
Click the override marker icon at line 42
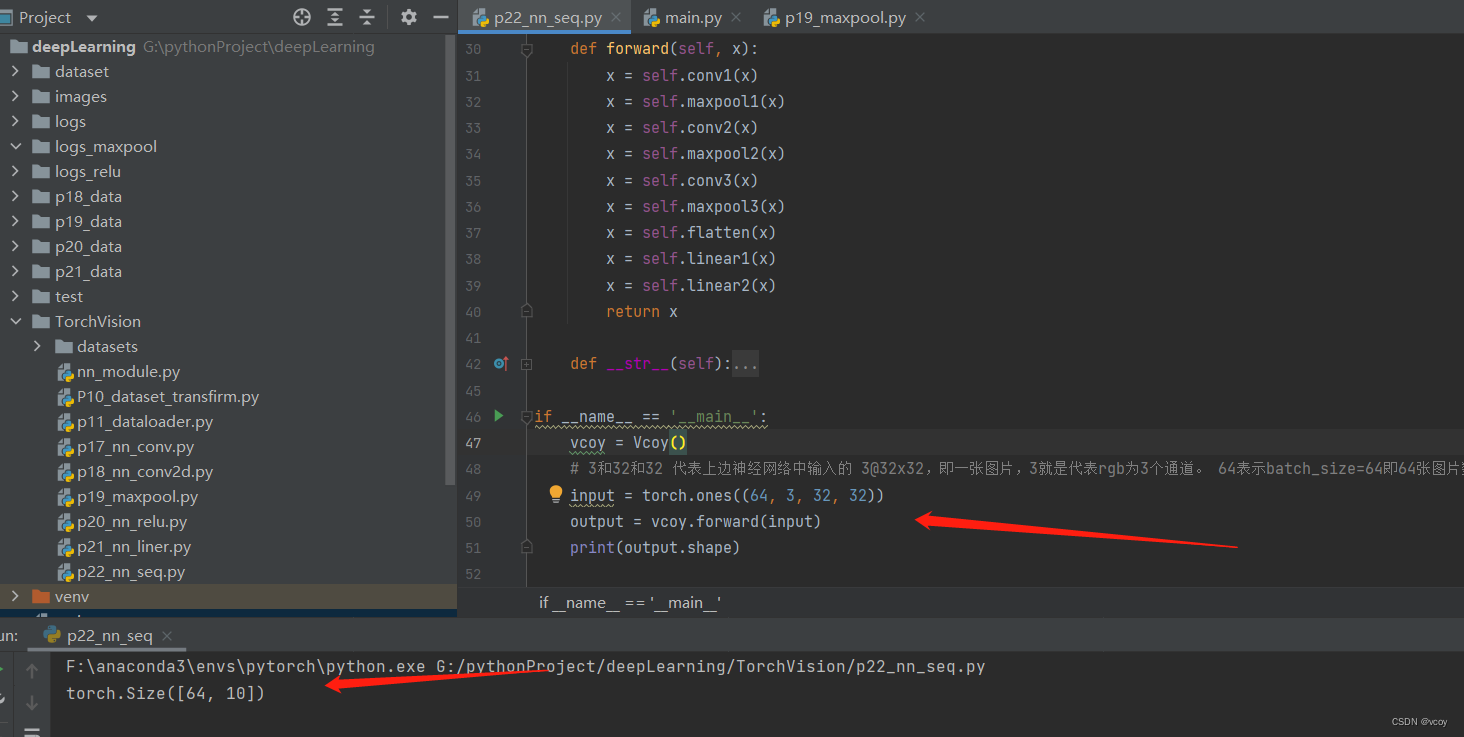(501, 363)
